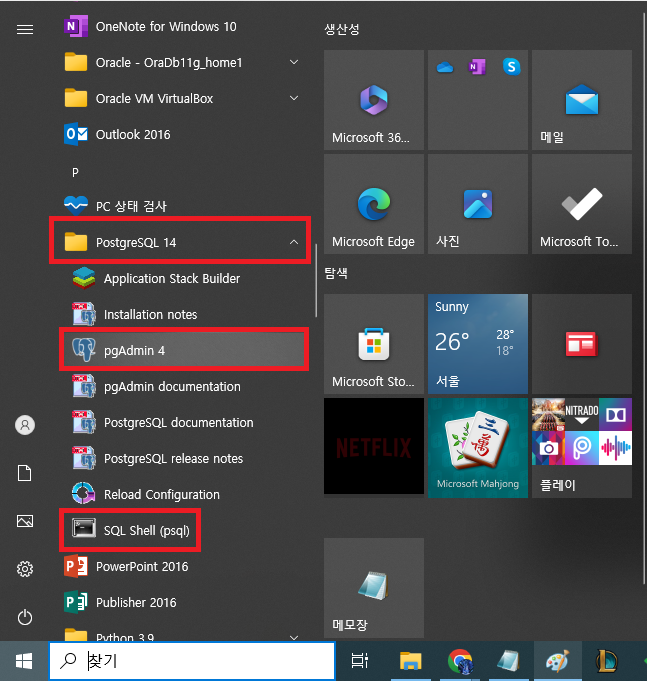Launch SQL Shell (psql)
647x681 pixels.
(182, 530)
